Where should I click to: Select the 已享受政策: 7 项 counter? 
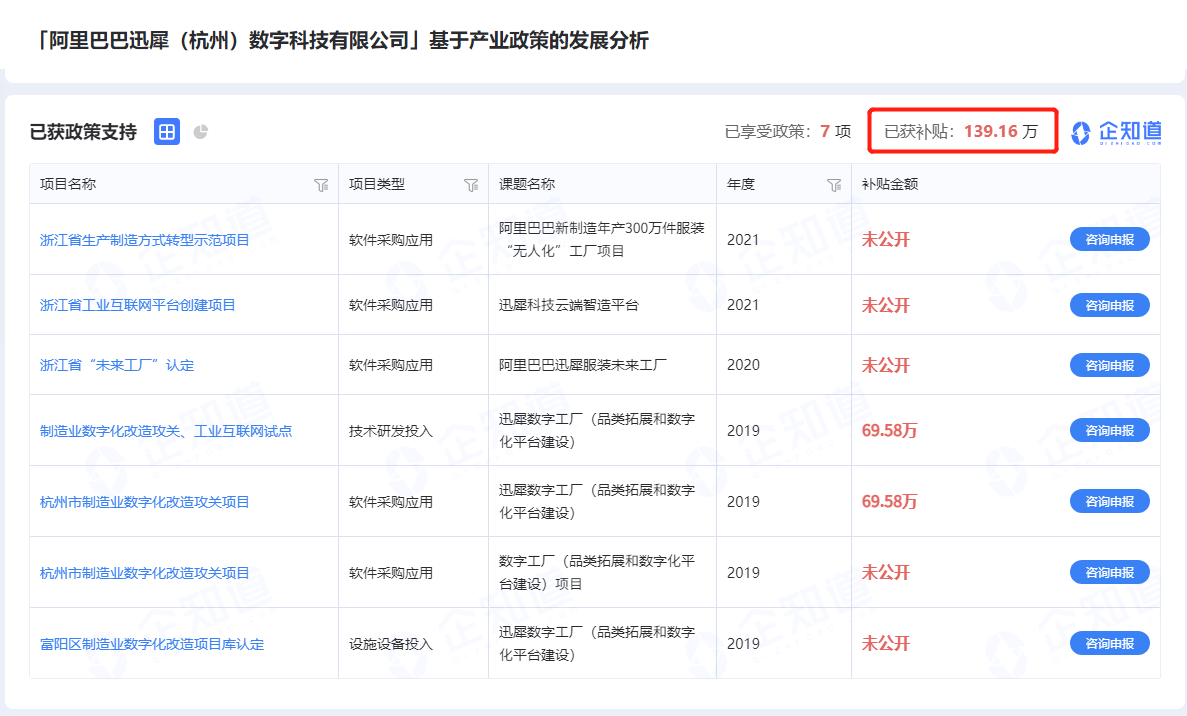click(x=788, y=132)
